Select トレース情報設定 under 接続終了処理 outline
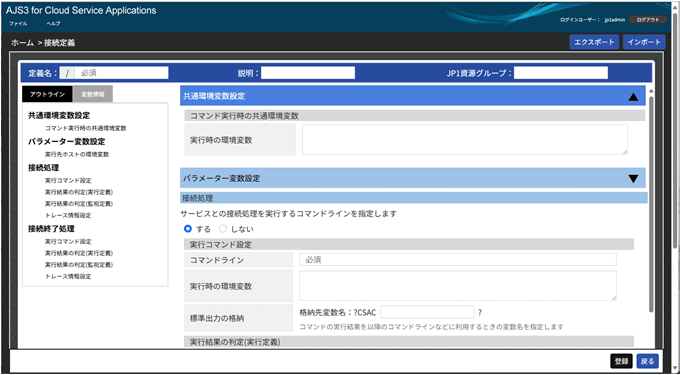Viewport: 681px width, 375px height. click(x=68, y=276)
